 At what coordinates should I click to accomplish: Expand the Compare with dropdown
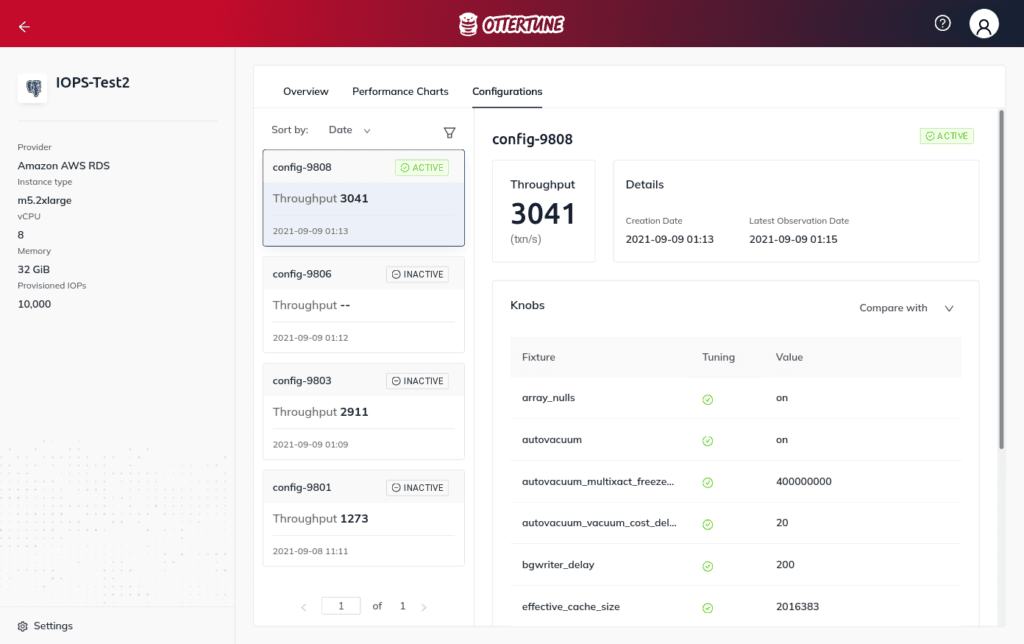pos(906,308)
